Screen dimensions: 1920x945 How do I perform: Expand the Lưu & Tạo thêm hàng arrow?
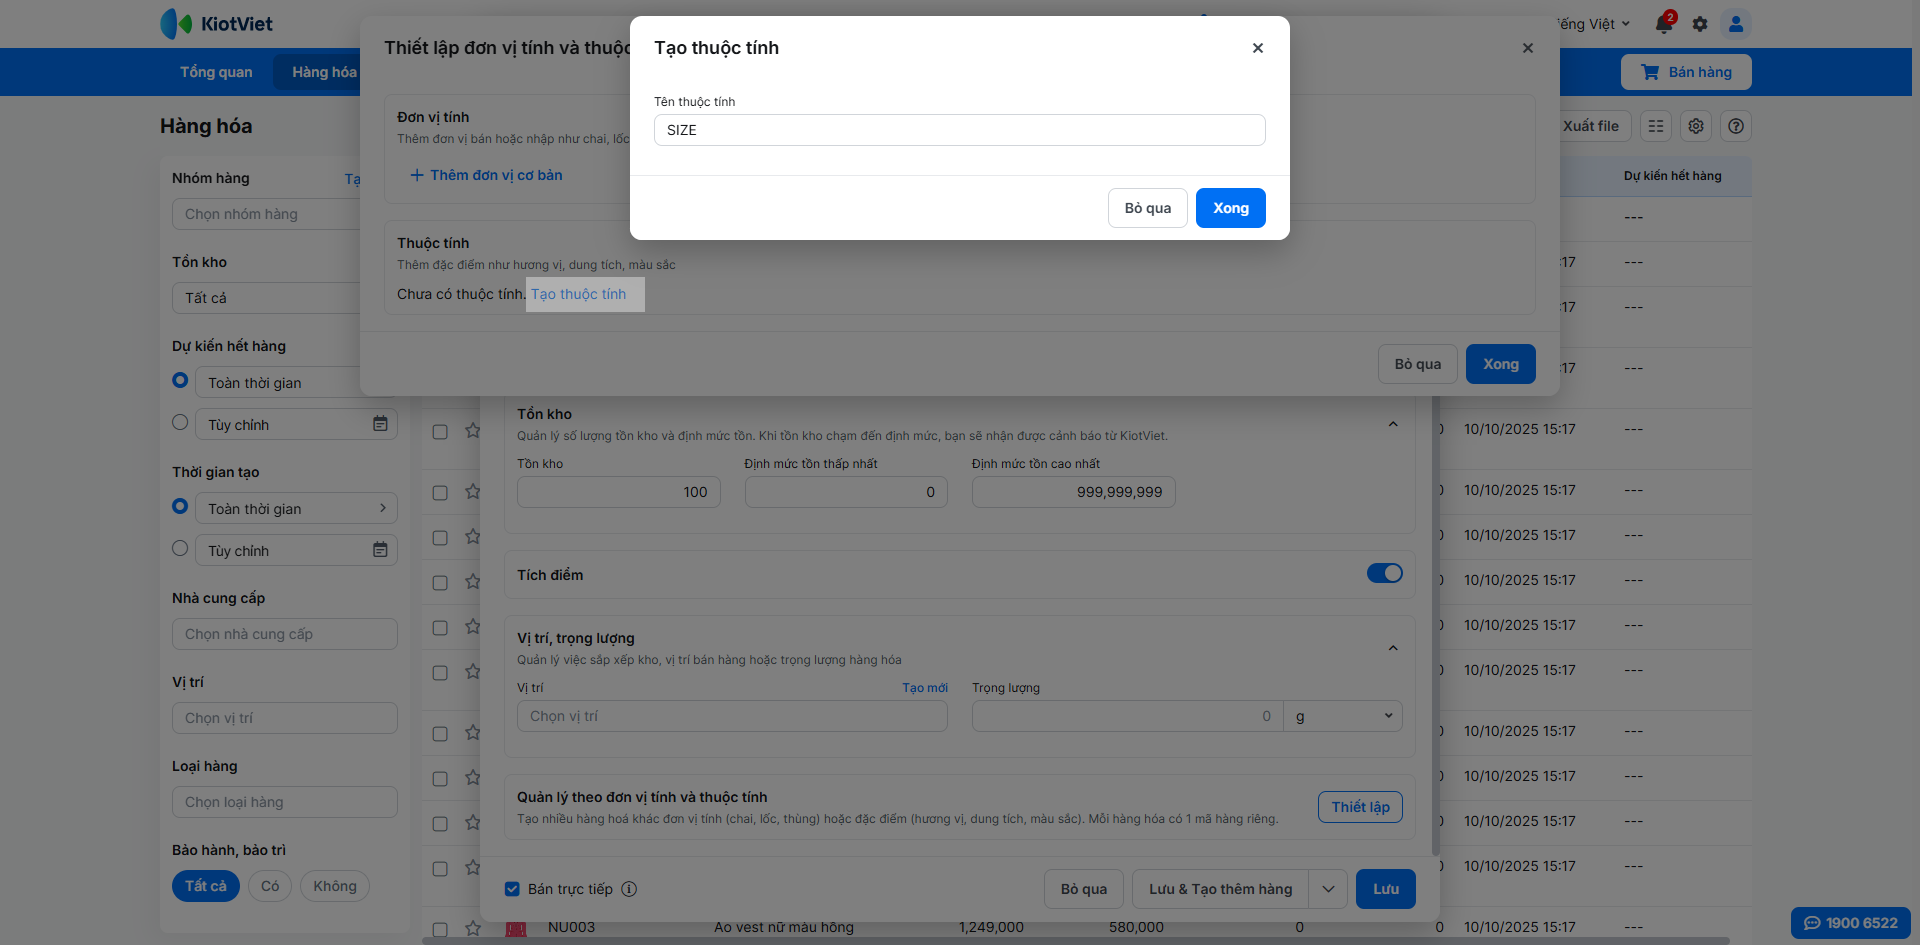(x=1328, y=889)
